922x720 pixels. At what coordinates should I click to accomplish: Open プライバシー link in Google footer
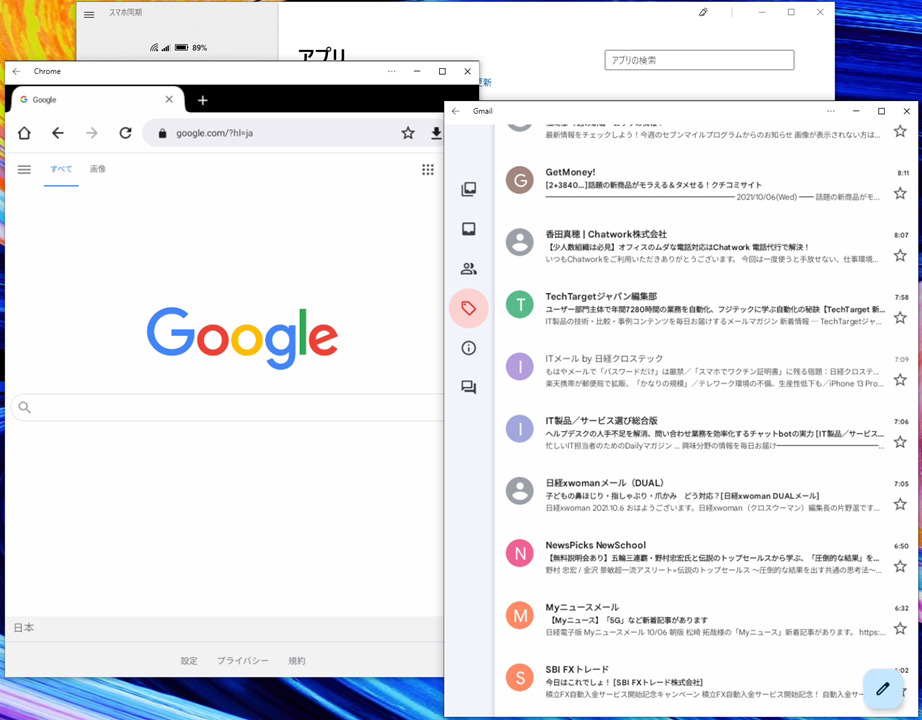pyautogui.click(x=243, y=661)
